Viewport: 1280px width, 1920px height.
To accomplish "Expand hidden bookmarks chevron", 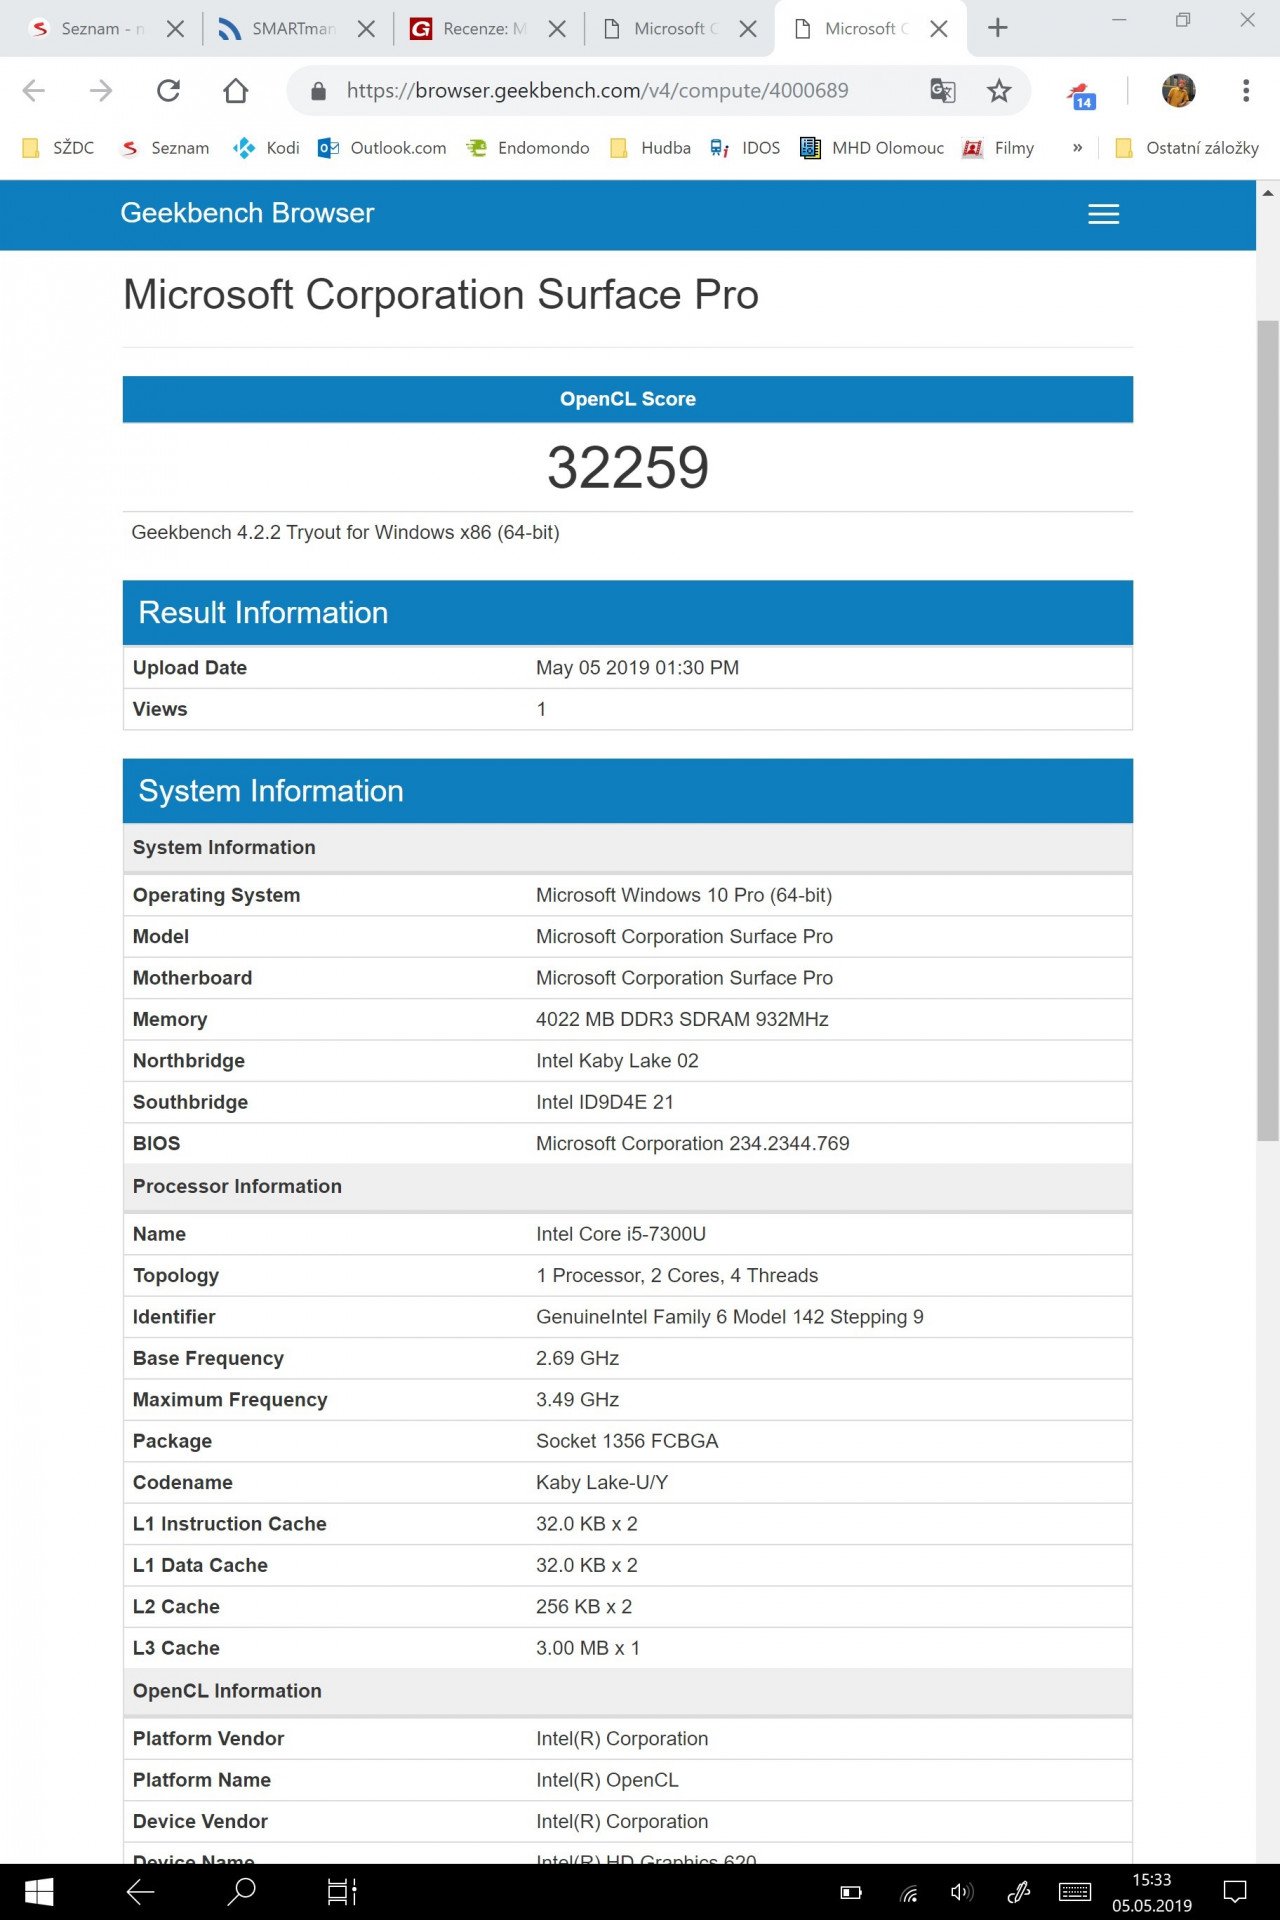I will pos(1077,148).
